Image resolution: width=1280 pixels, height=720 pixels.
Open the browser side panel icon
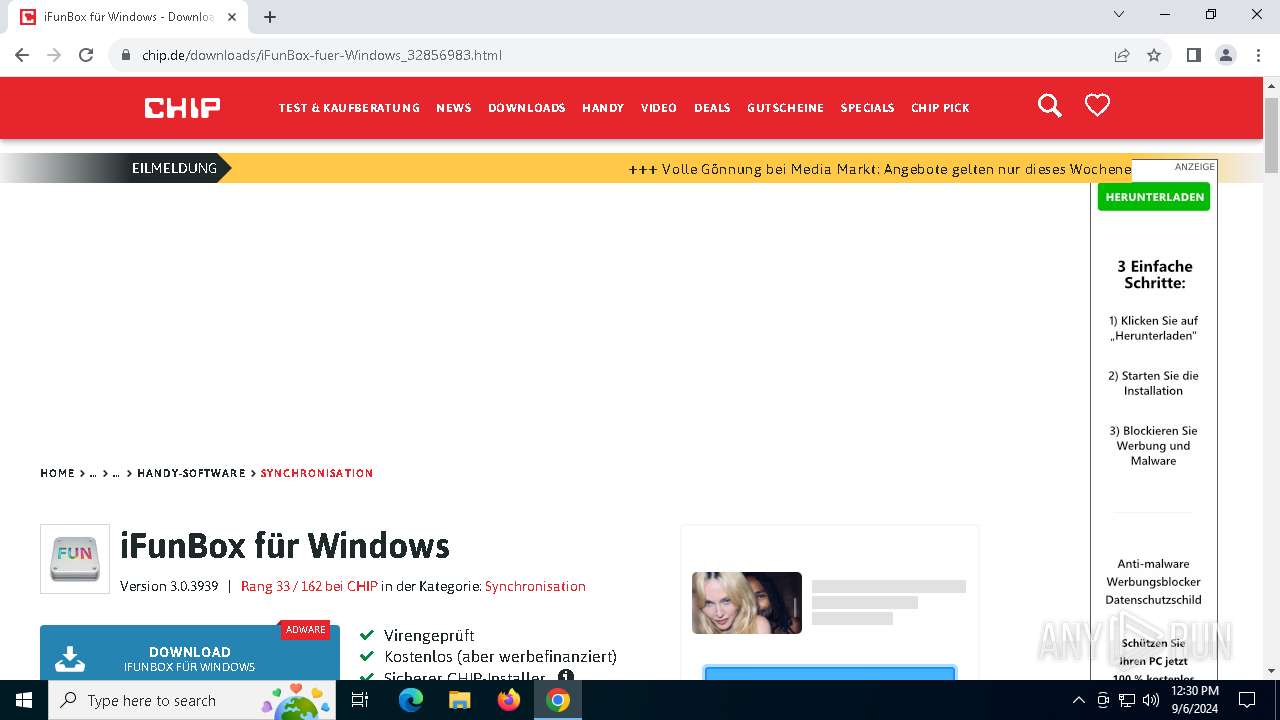pos(1194,55)
